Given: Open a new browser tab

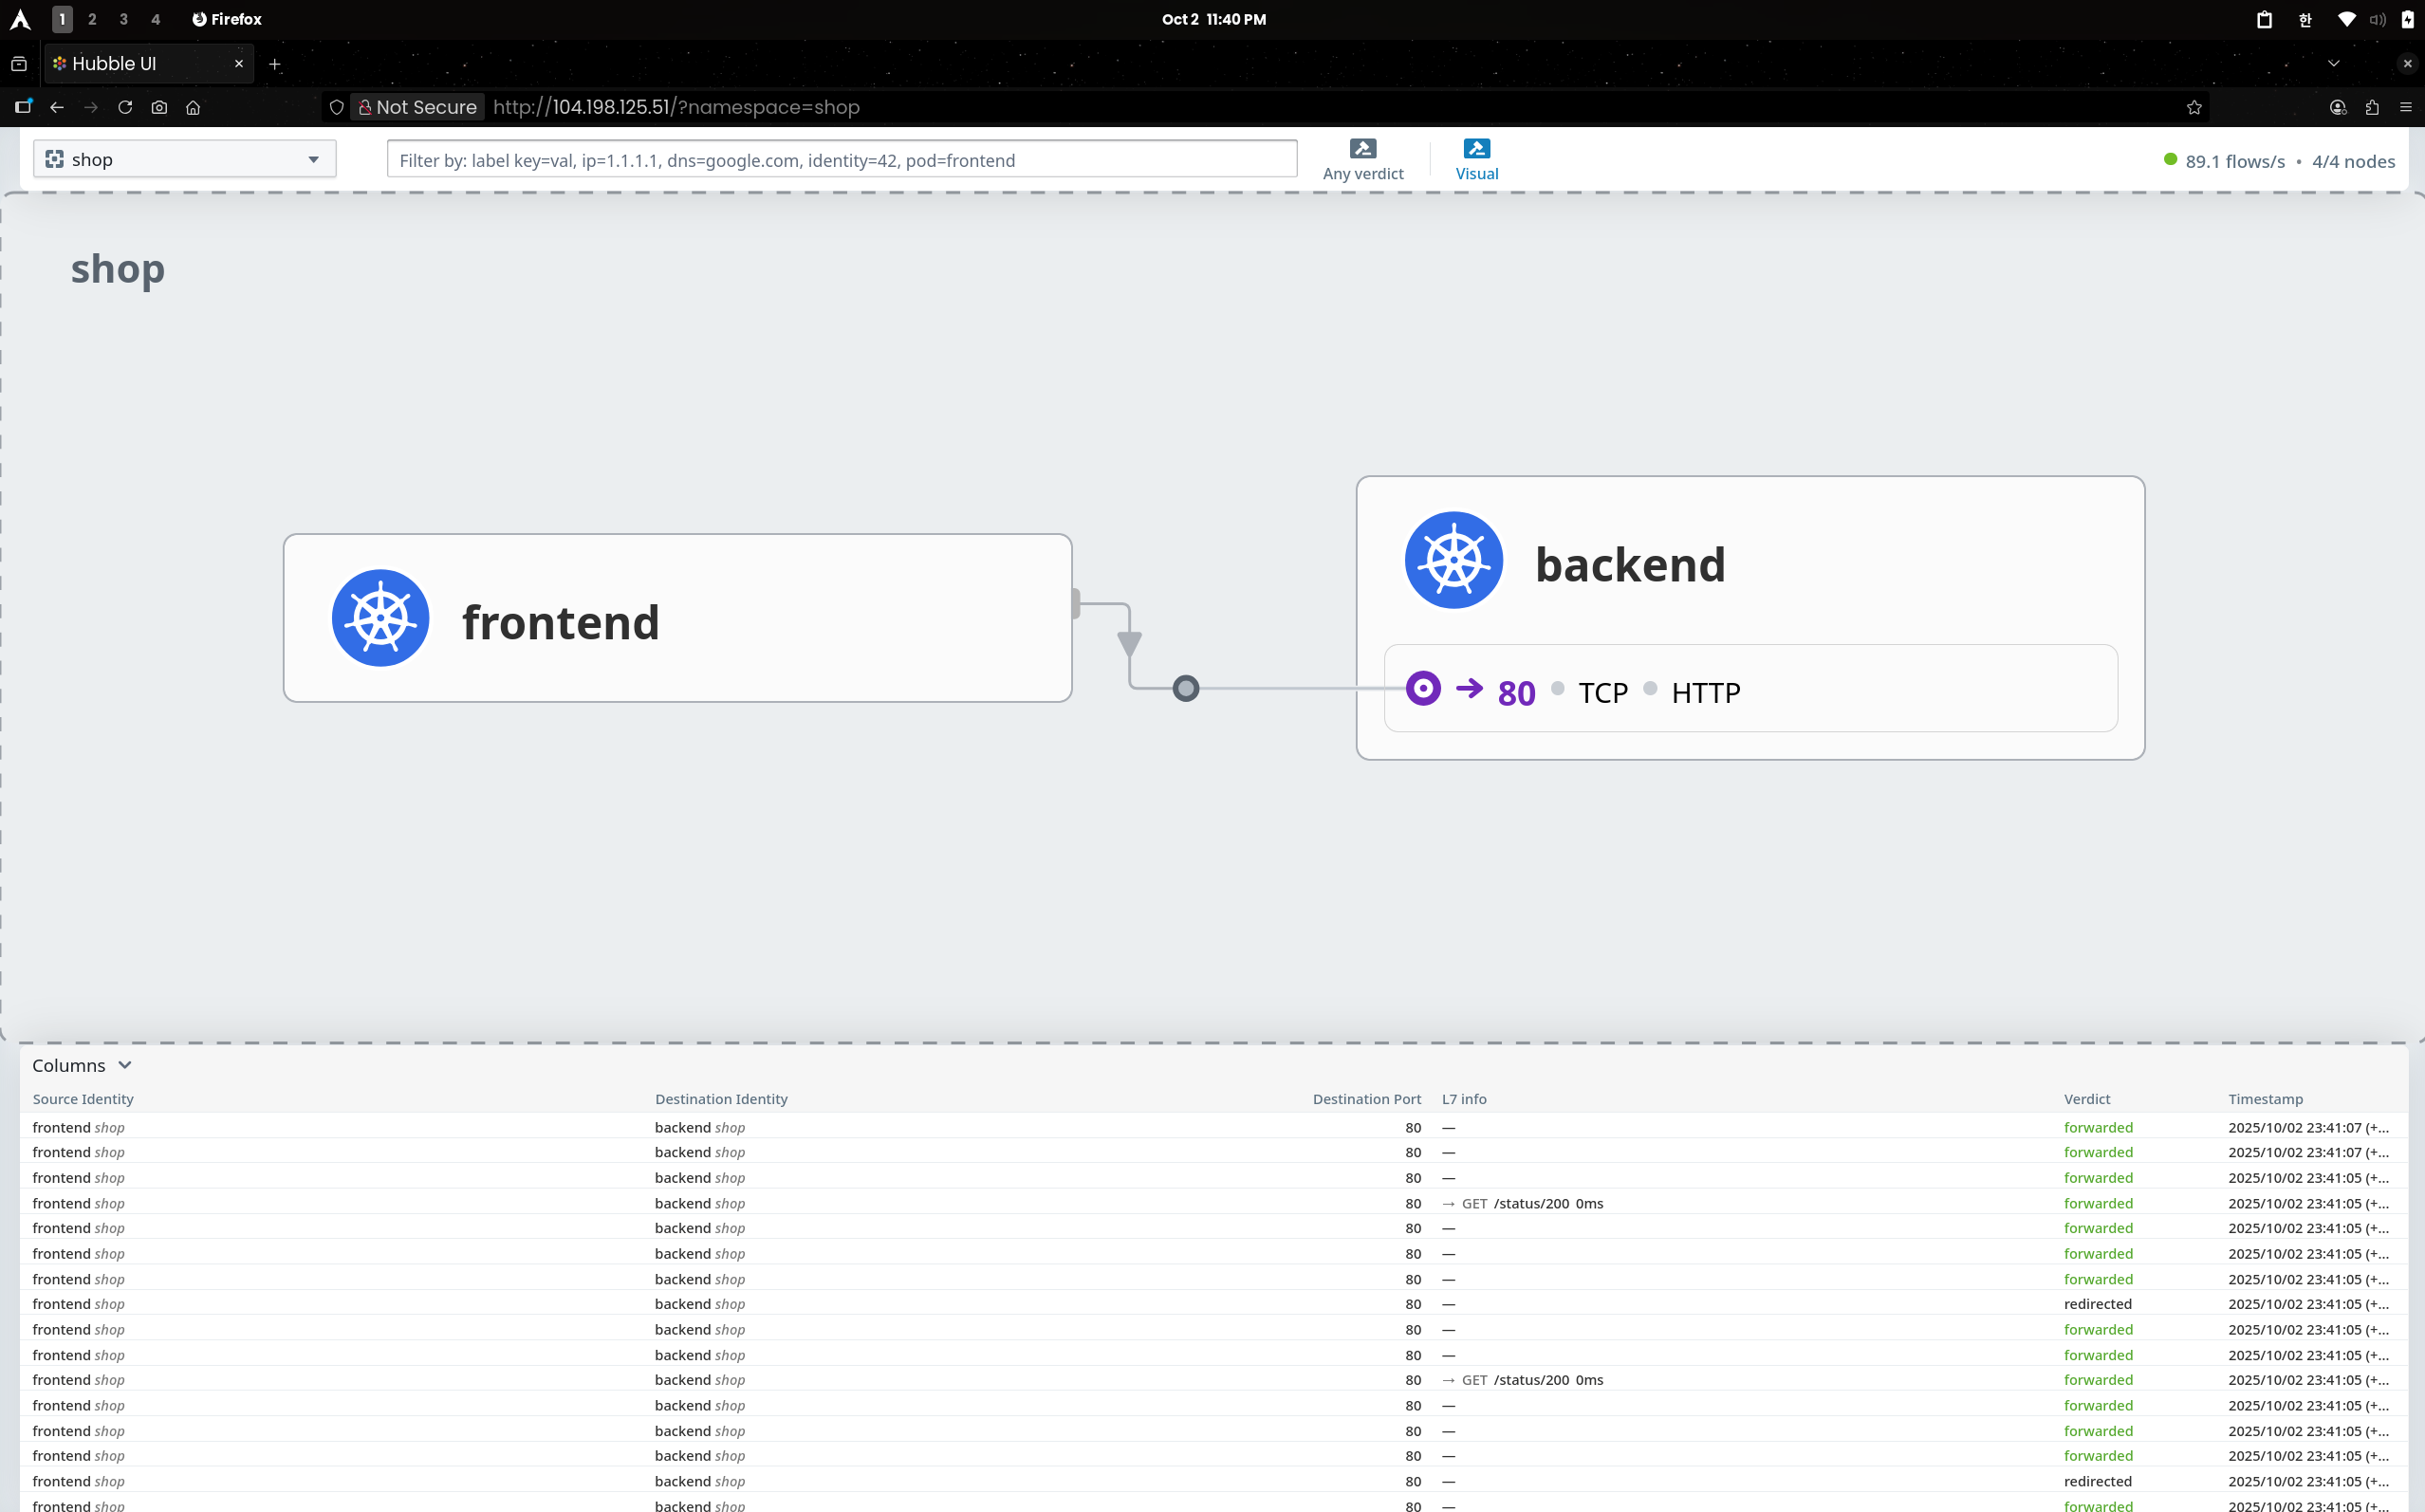Looking at the screenshot, I should [x=275, y=64].
